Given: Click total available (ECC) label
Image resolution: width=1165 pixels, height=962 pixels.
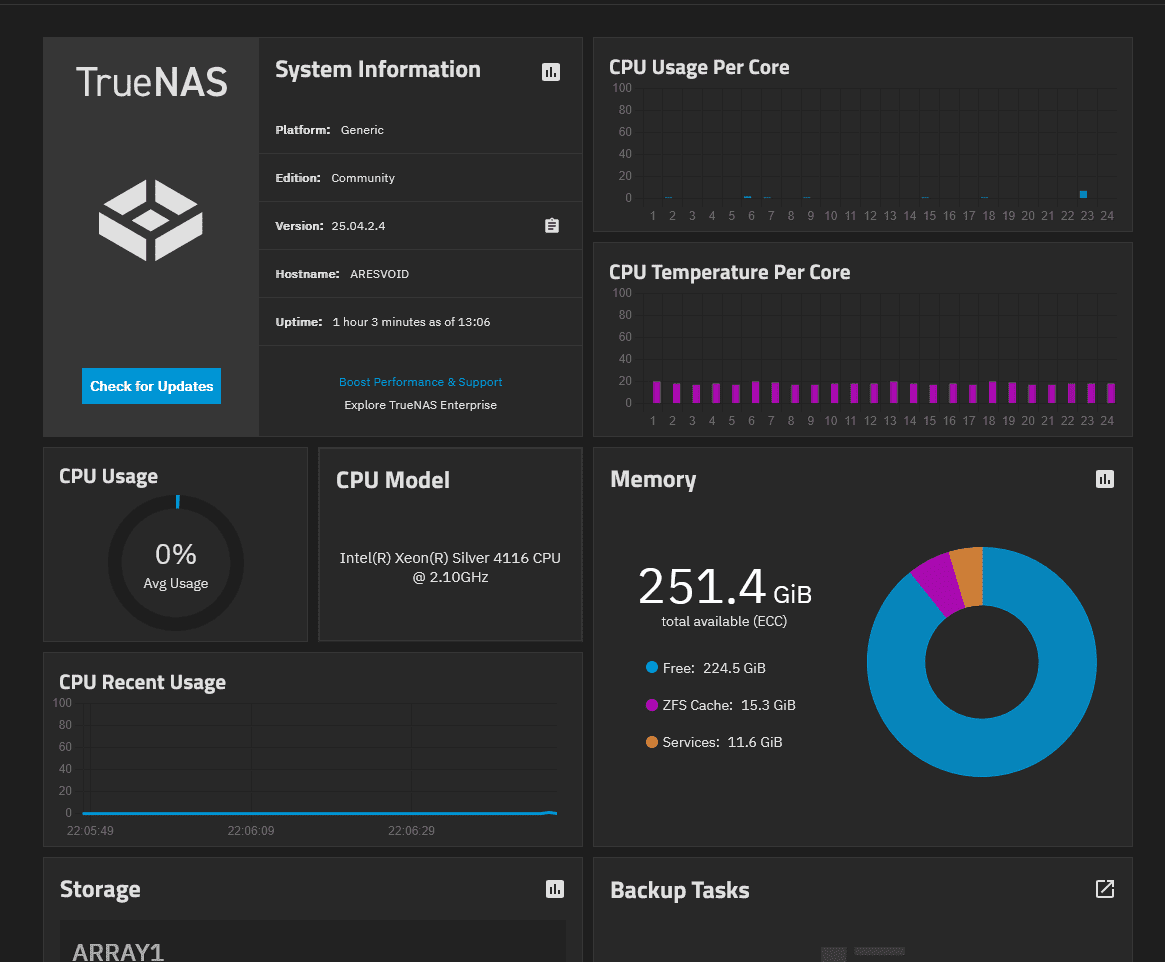Looking at the screenshot, I should pyautogui.click(x=724, y=621).
